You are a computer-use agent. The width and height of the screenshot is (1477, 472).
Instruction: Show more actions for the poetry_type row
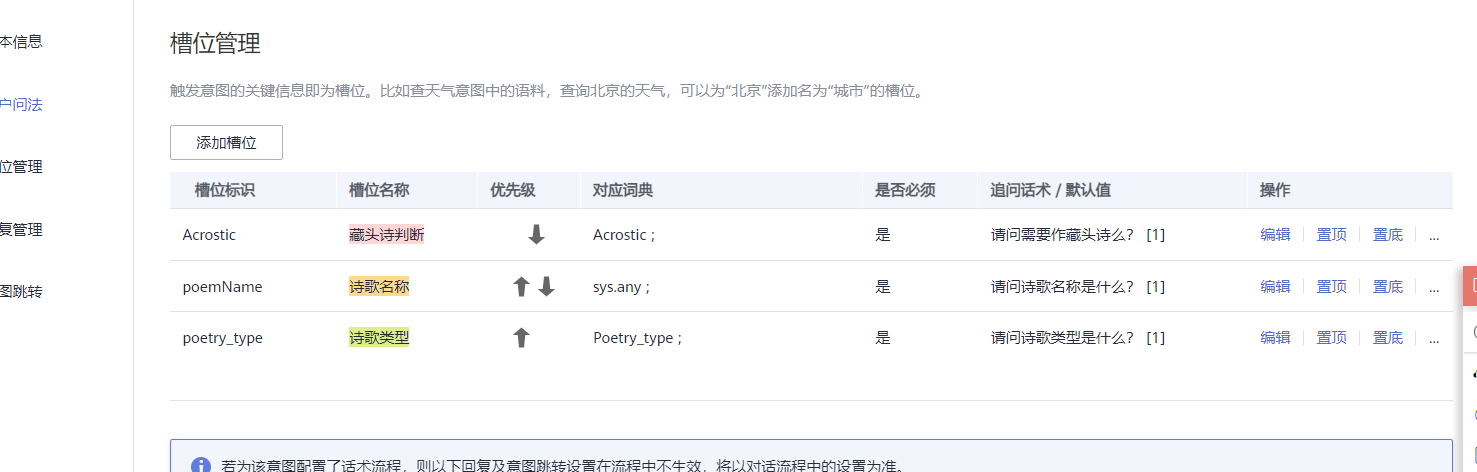tap(1434, 338)
